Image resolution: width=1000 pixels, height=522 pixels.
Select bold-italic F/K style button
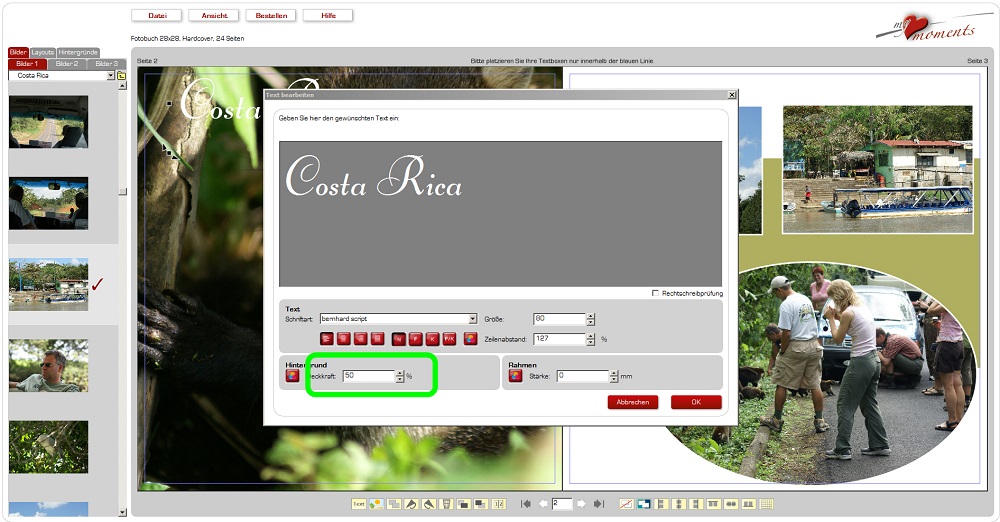[449, 338]
